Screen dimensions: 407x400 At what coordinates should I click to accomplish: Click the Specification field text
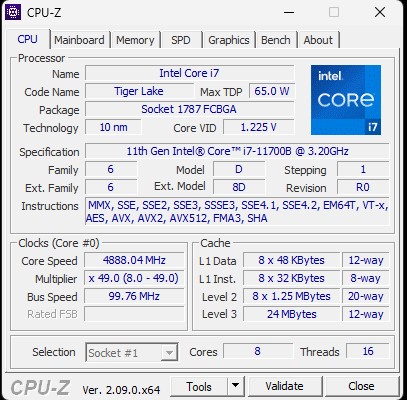coord(237,151)
